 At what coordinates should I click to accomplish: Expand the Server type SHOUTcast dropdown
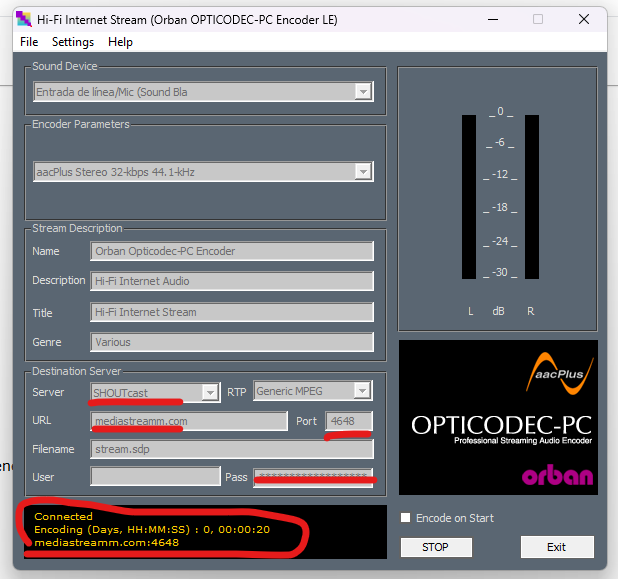[x=210, y=392]
